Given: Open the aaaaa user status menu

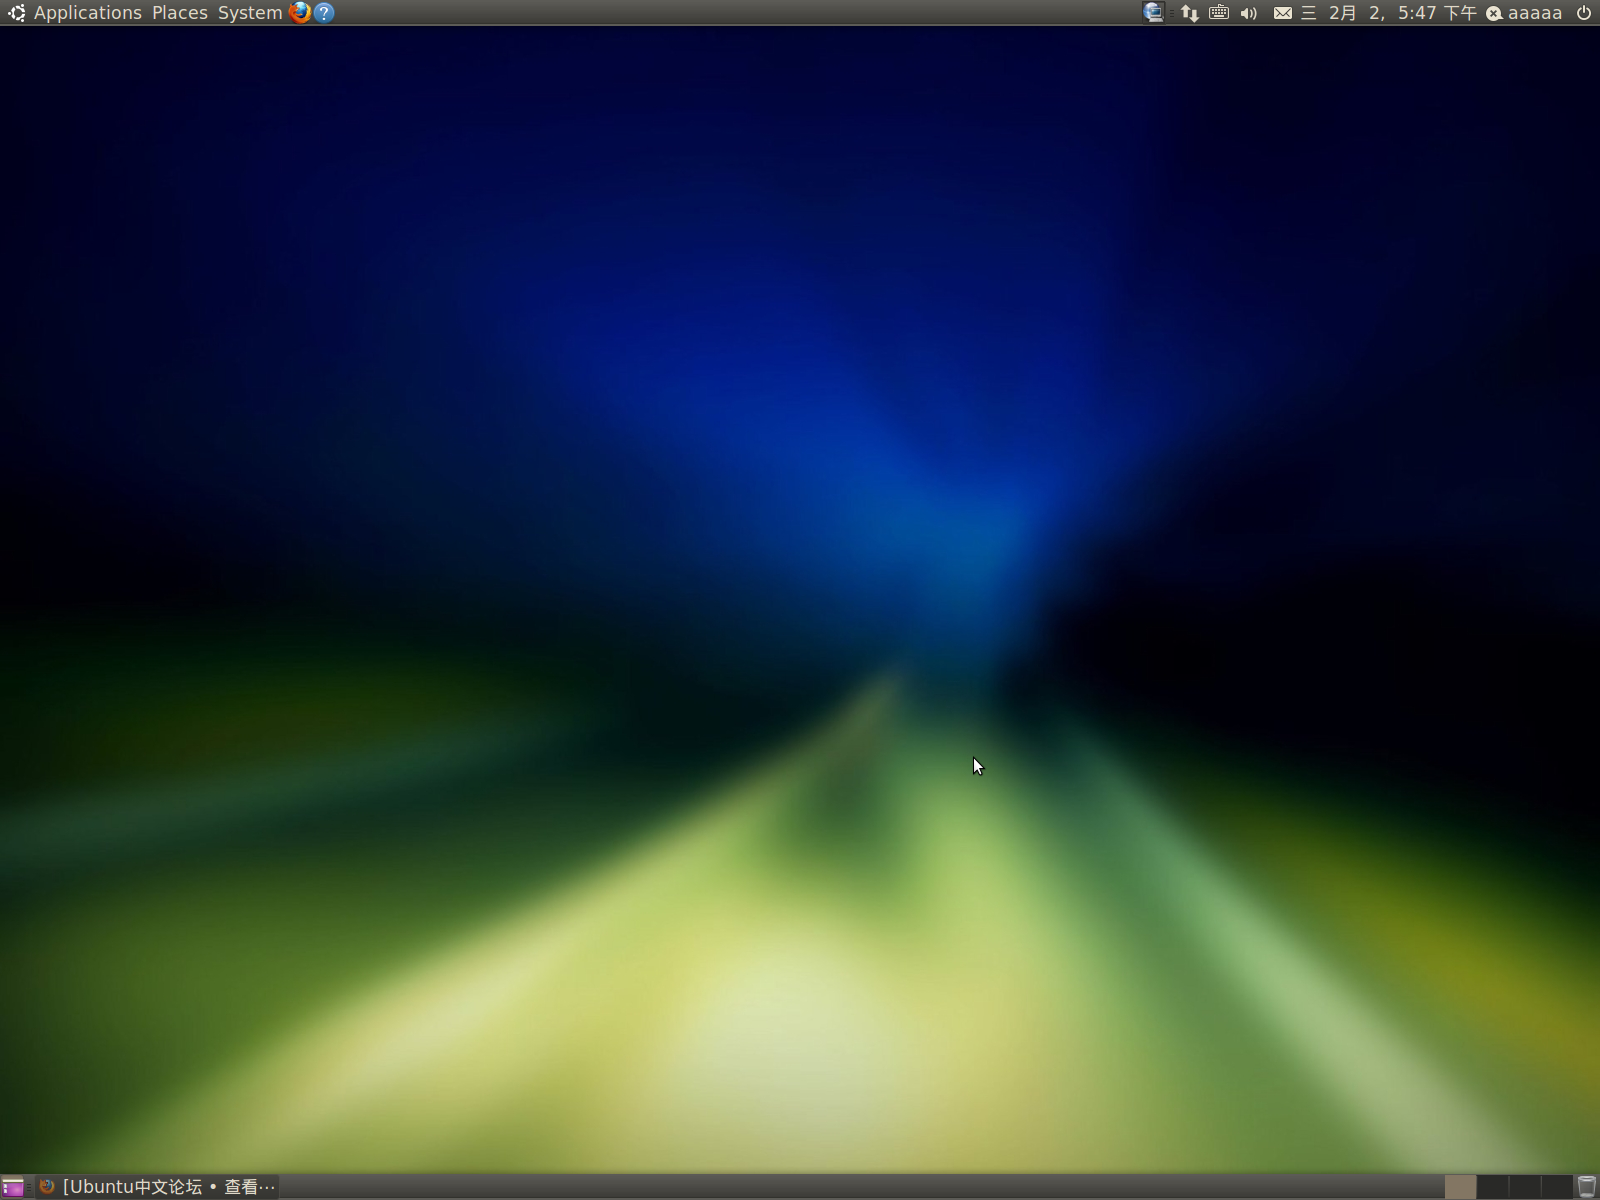Looking at the screenshot, I should [x=1524, y=13].
